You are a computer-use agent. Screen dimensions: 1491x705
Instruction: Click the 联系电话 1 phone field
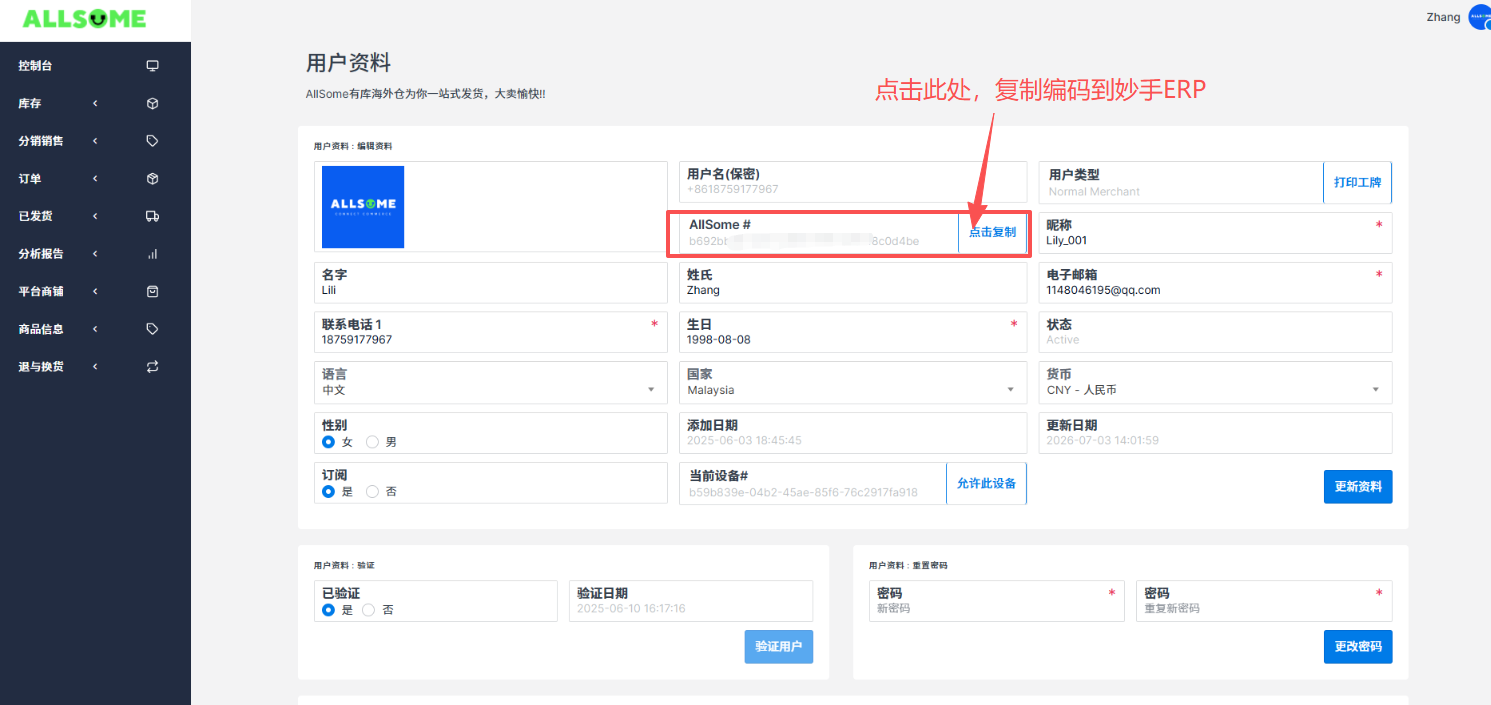click(490, 332)
